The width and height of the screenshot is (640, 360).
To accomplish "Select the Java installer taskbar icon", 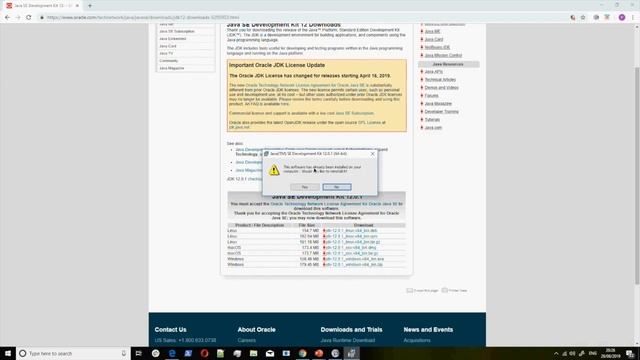I will click(x=351, y=353).
